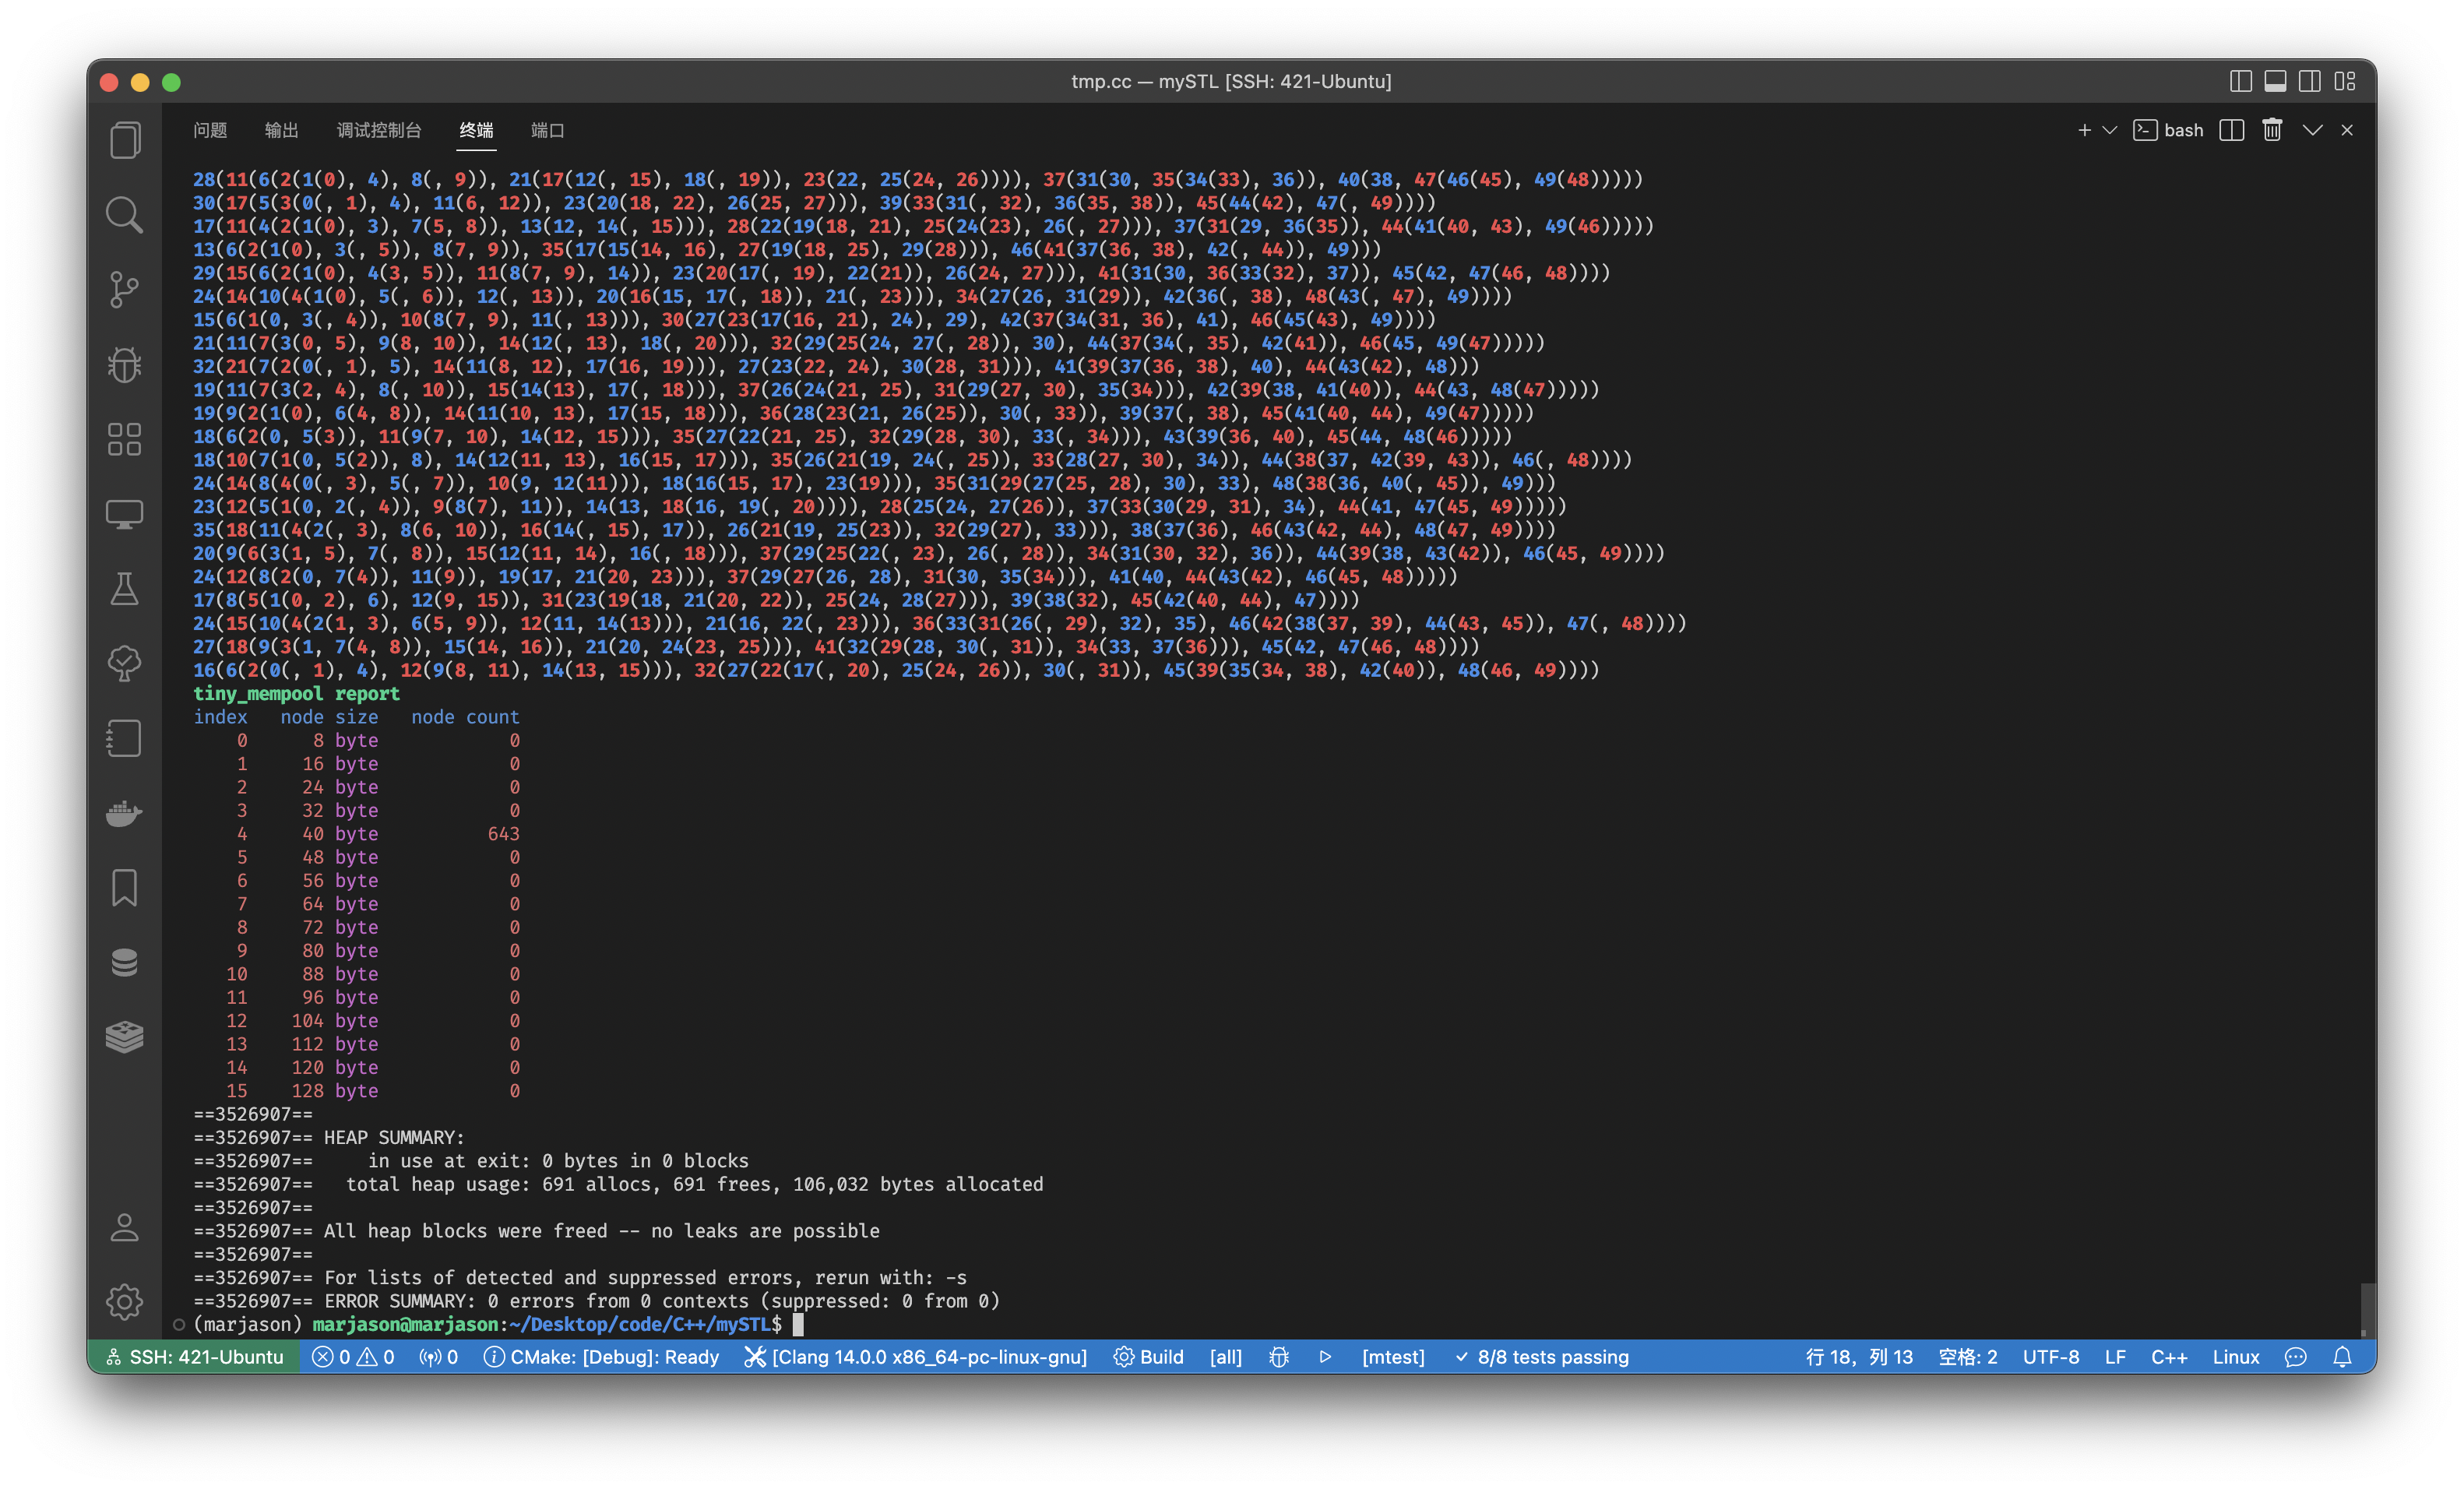Toggle bottom panel layout button

2275,81
